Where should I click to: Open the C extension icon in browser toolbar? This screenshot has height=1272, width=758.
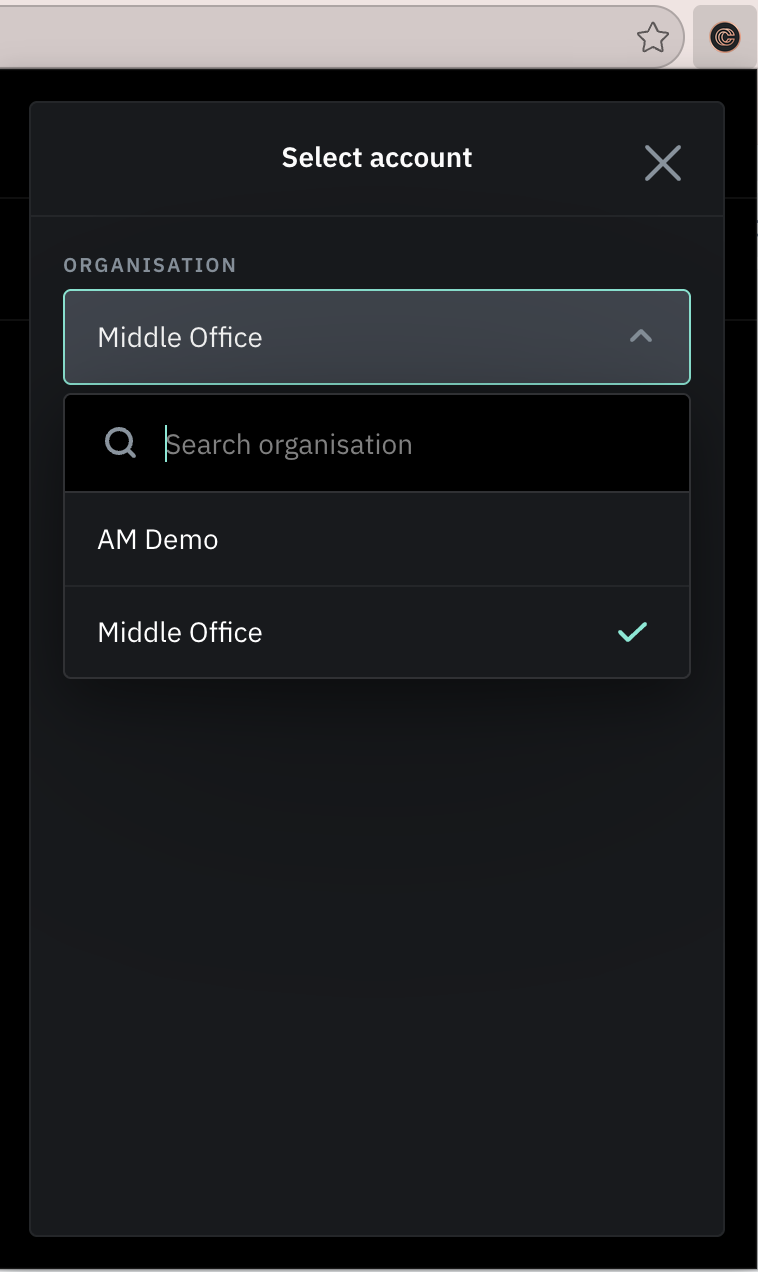click(724, 38)
